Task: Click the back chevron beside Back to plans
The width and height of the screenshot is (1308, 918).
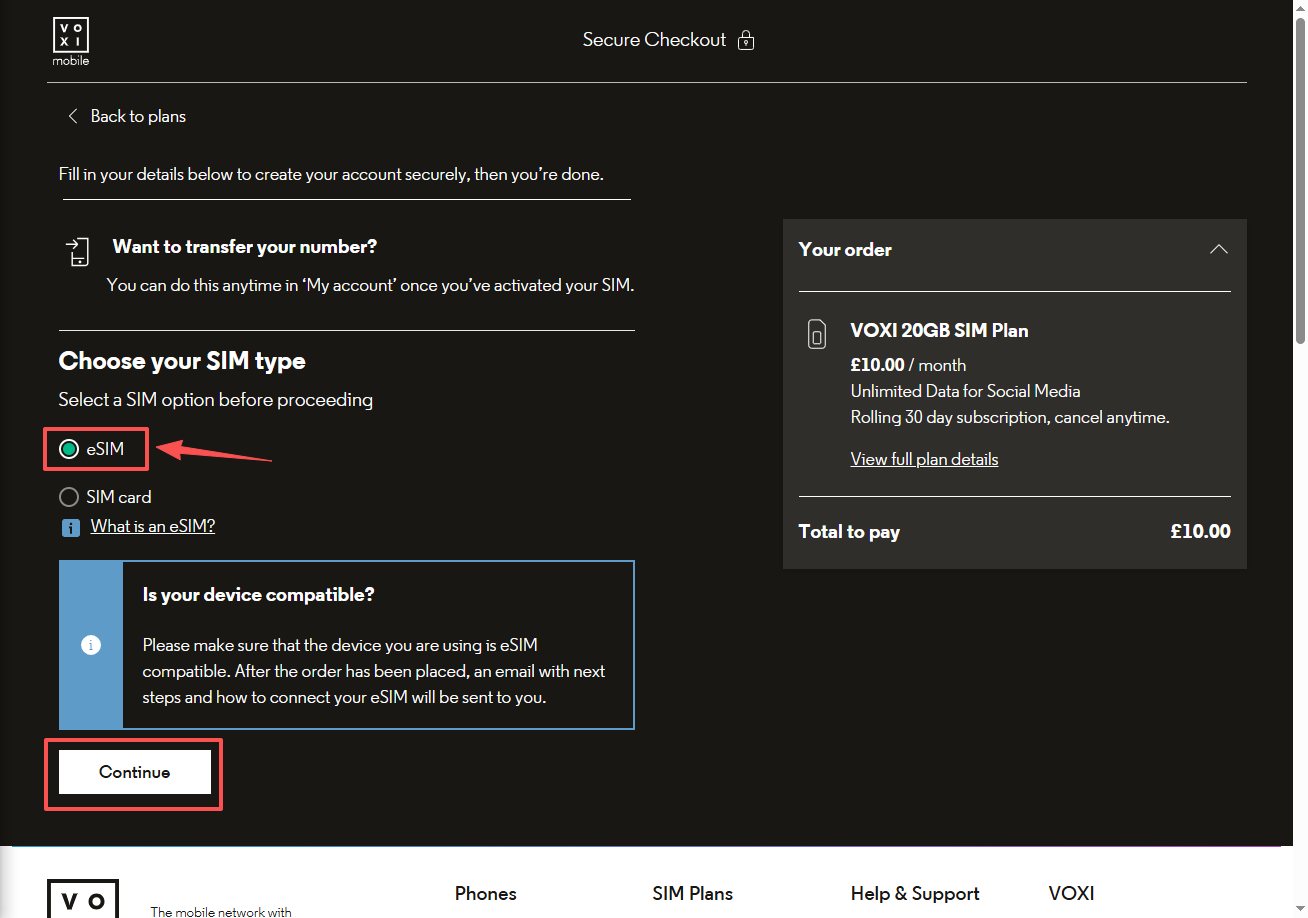Action: point(72,116)
